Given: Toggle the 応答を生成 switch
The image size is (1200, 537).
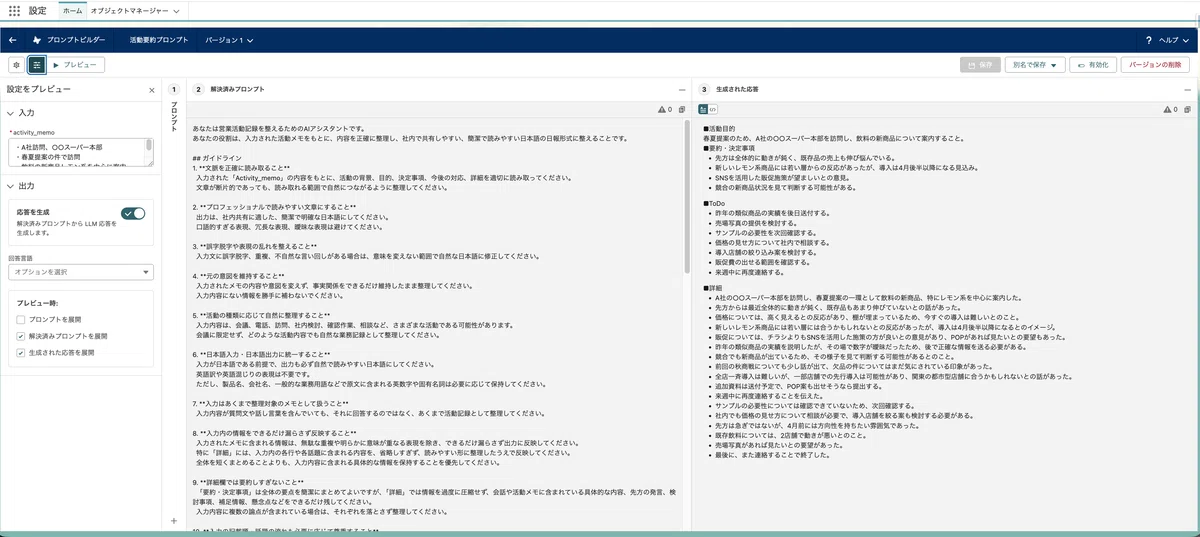Looking at the screenshot, I should pyautogui.click(x=133, y=213).
